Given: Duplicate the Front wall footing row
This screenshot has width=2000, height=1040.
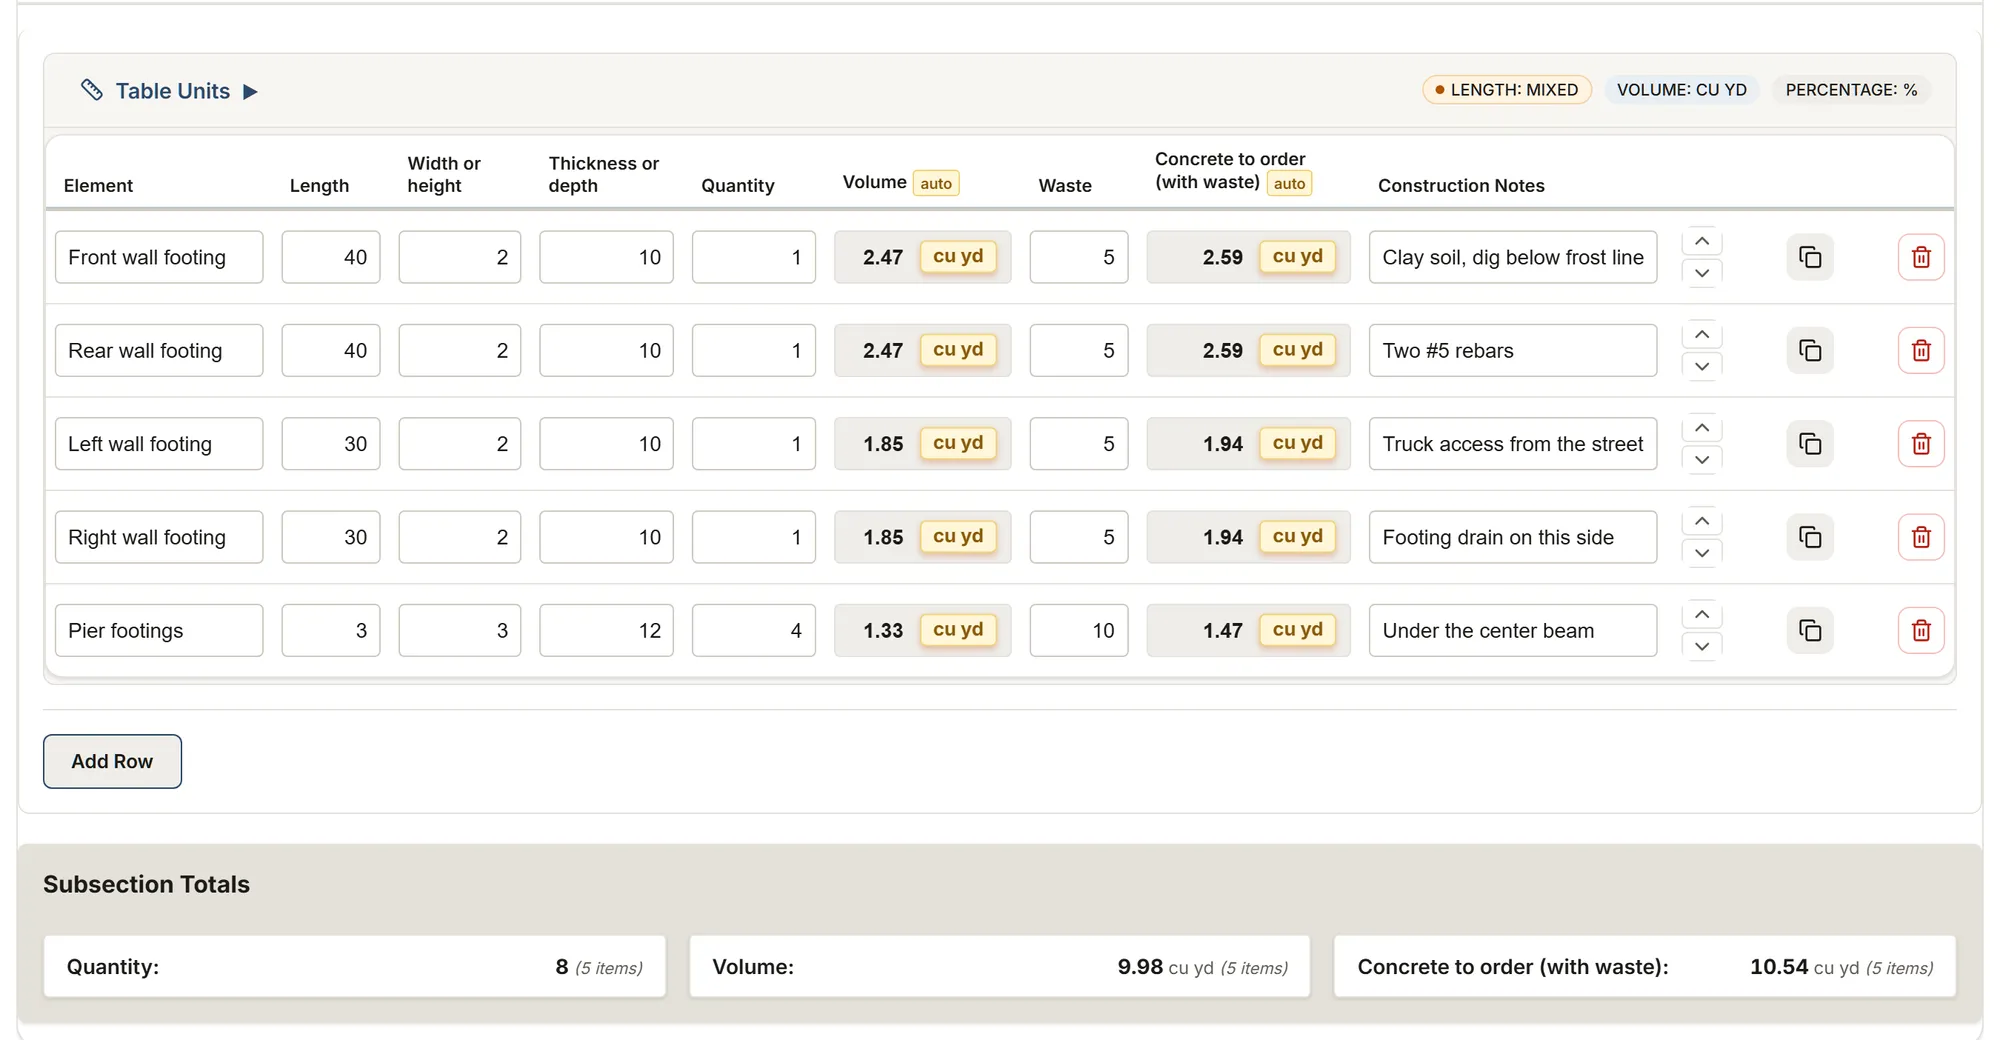Looking at the screenshot, I should (x=1810, y=257).
